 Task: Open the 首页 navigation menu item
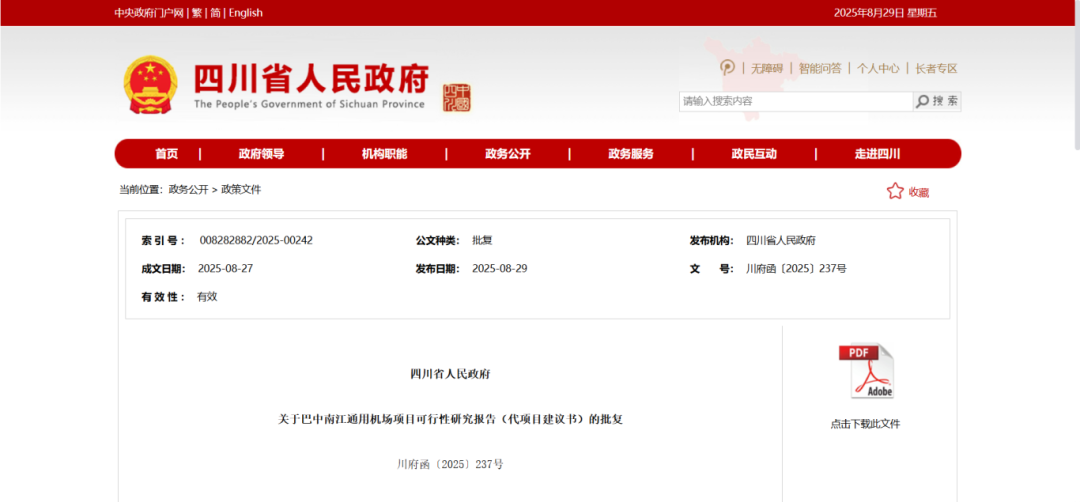(166, 154)
